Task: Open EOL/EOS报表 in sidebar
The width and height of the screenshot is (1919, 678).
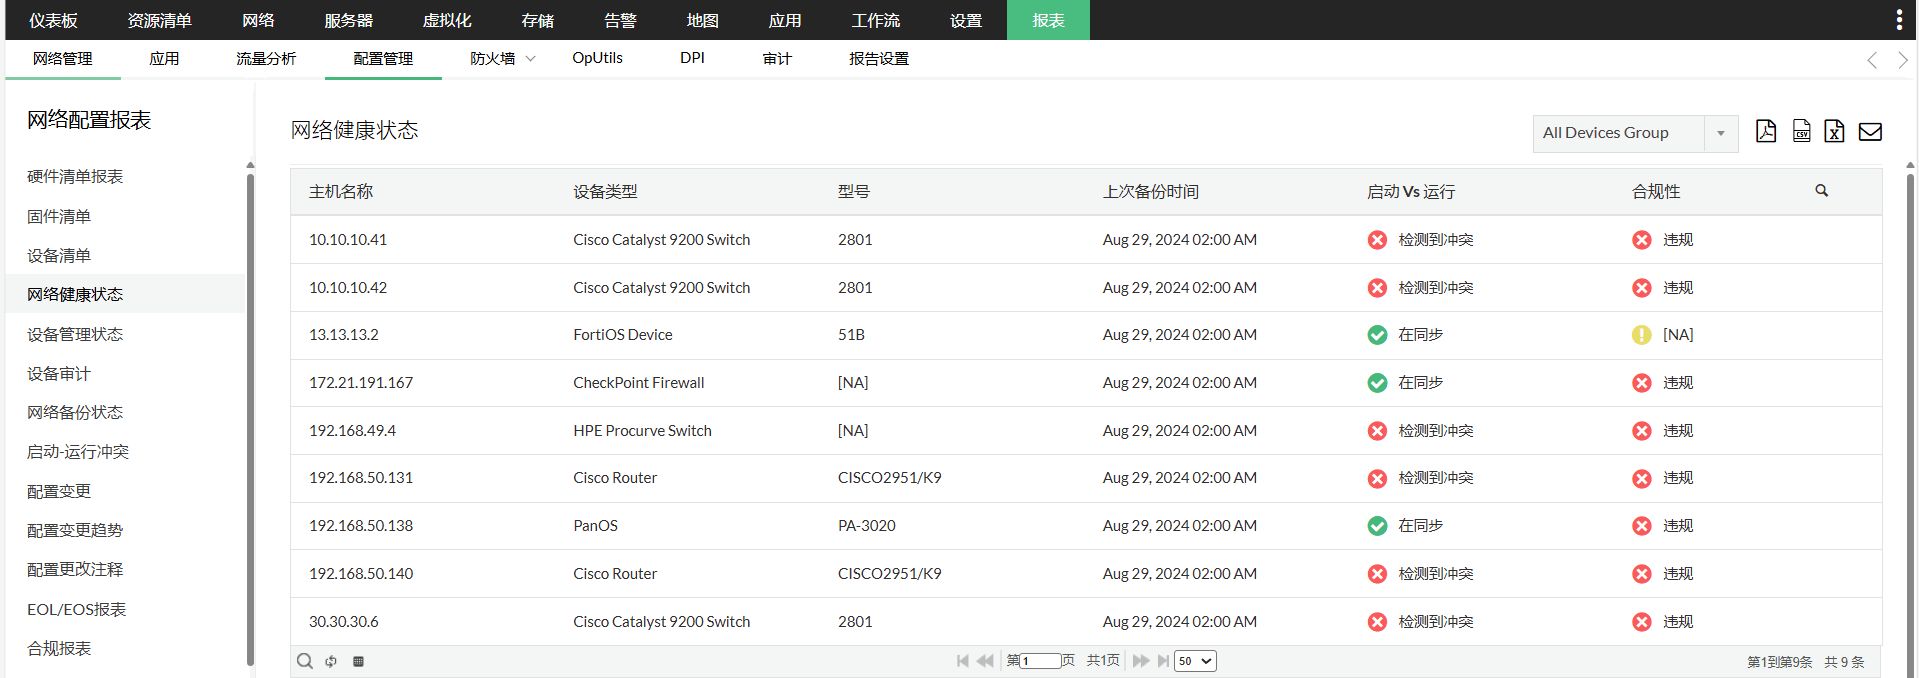Action: click(x=77, y=609)
